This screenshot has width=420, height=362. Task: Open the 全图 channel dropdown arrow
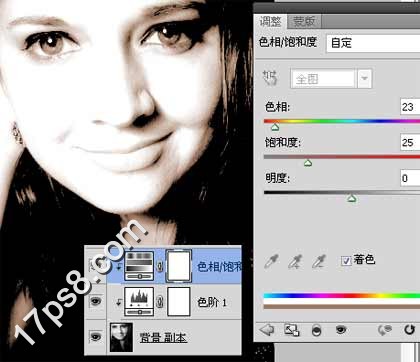[x=365, y=79]
